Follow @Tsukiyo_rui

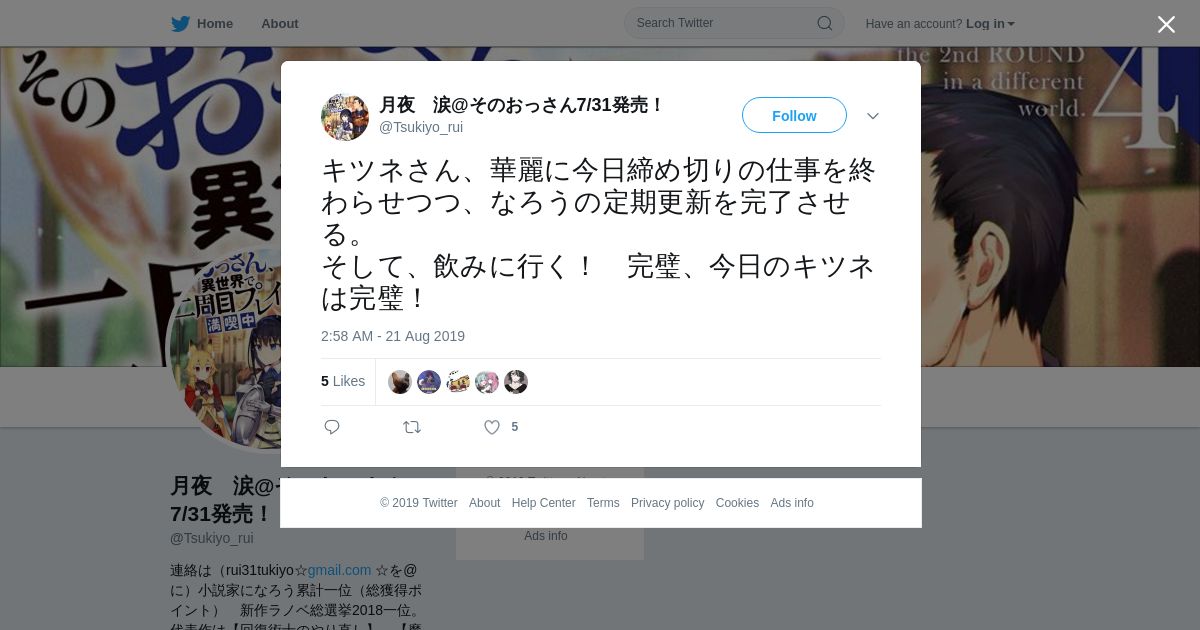point(794,116)
